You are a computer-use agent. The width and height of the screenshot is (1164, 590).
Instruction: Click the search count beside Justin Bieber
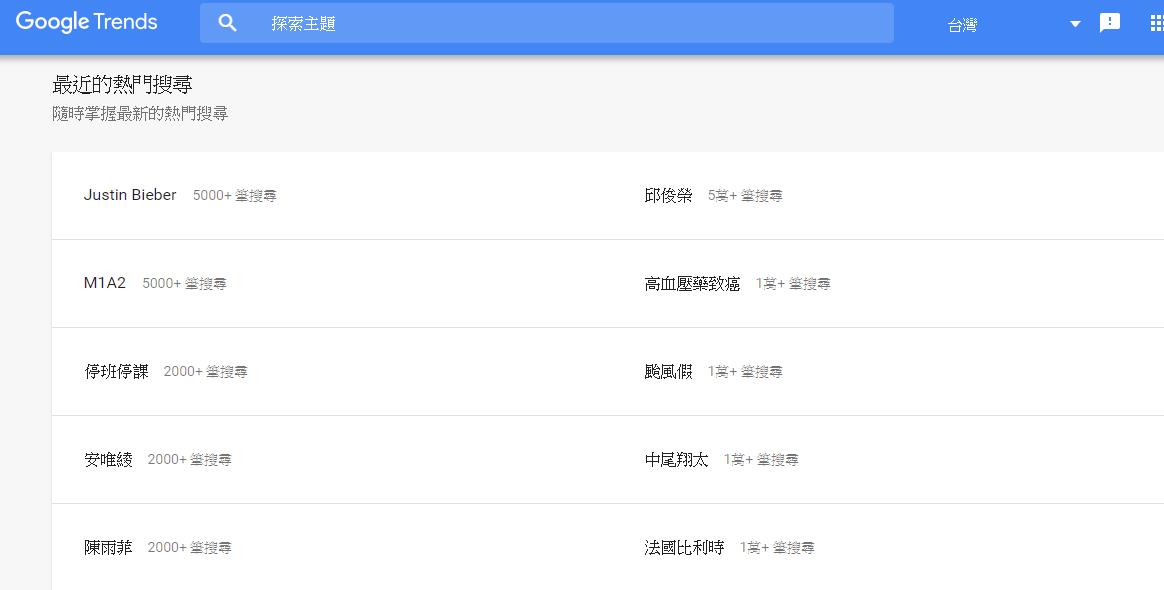[235, 196]
